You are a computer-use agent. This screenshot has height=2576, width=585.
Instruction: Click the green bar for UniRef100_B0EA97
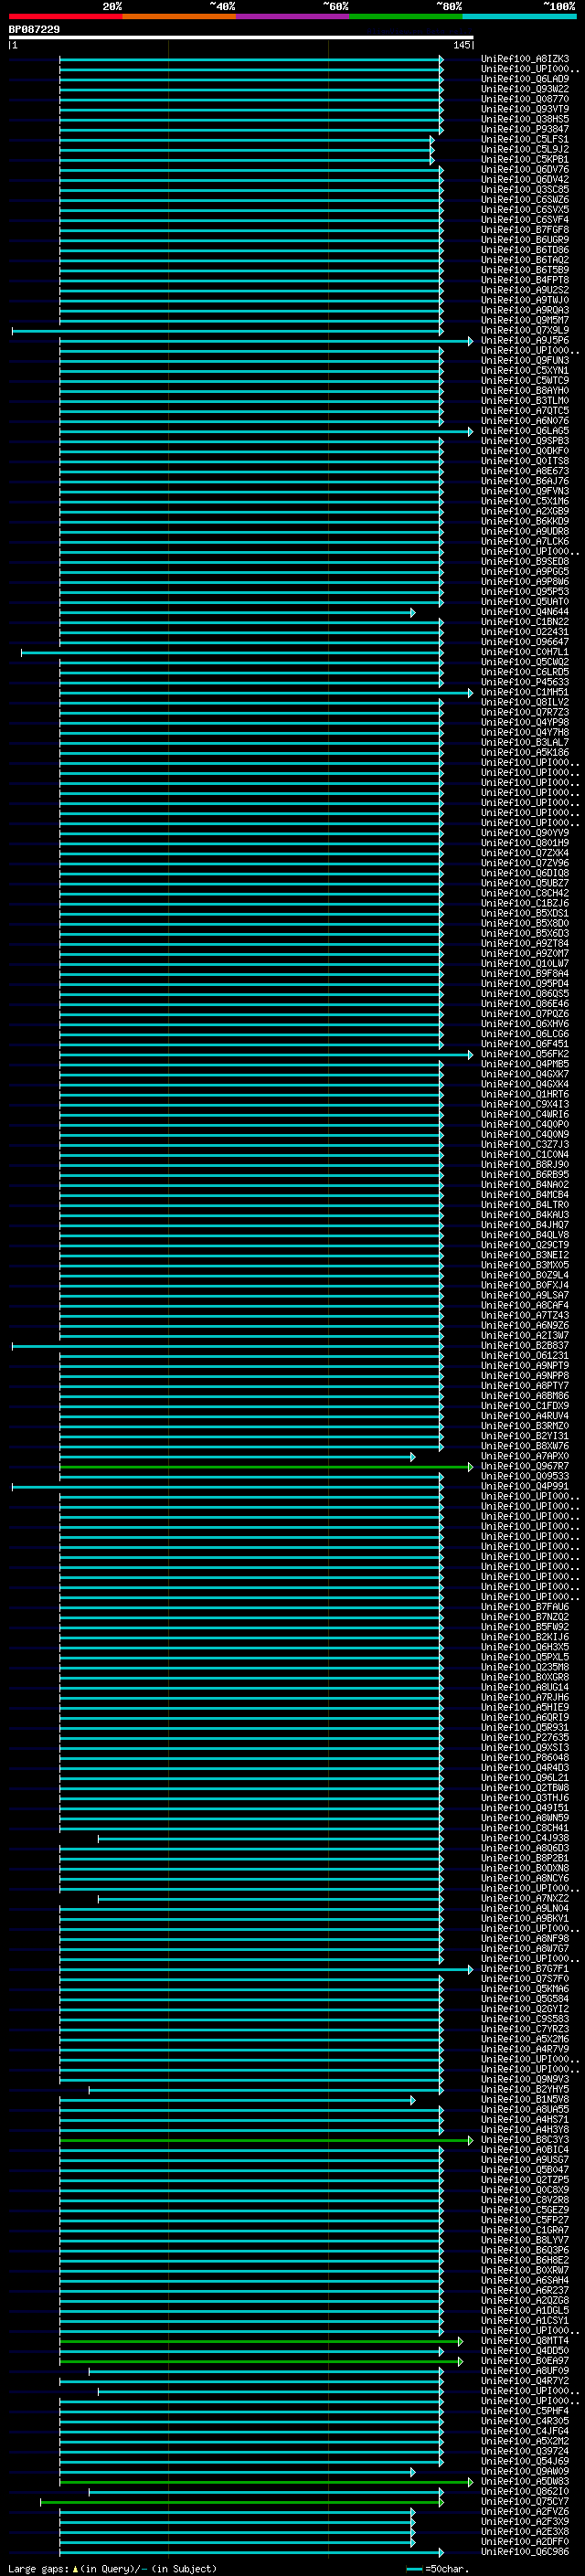point(261,2362)
